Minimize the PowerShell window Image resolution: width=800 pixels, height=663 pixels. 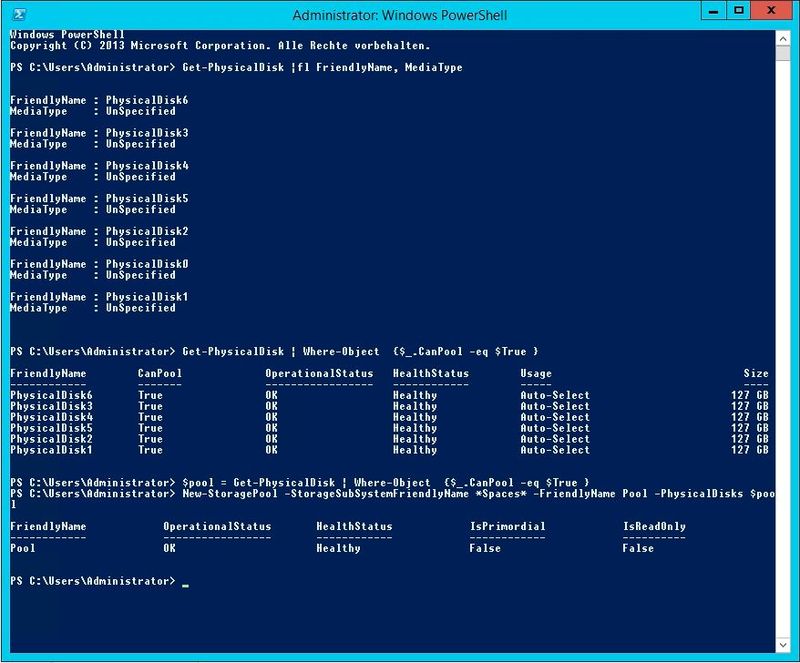pyautogui.click(x=713, y=11)
